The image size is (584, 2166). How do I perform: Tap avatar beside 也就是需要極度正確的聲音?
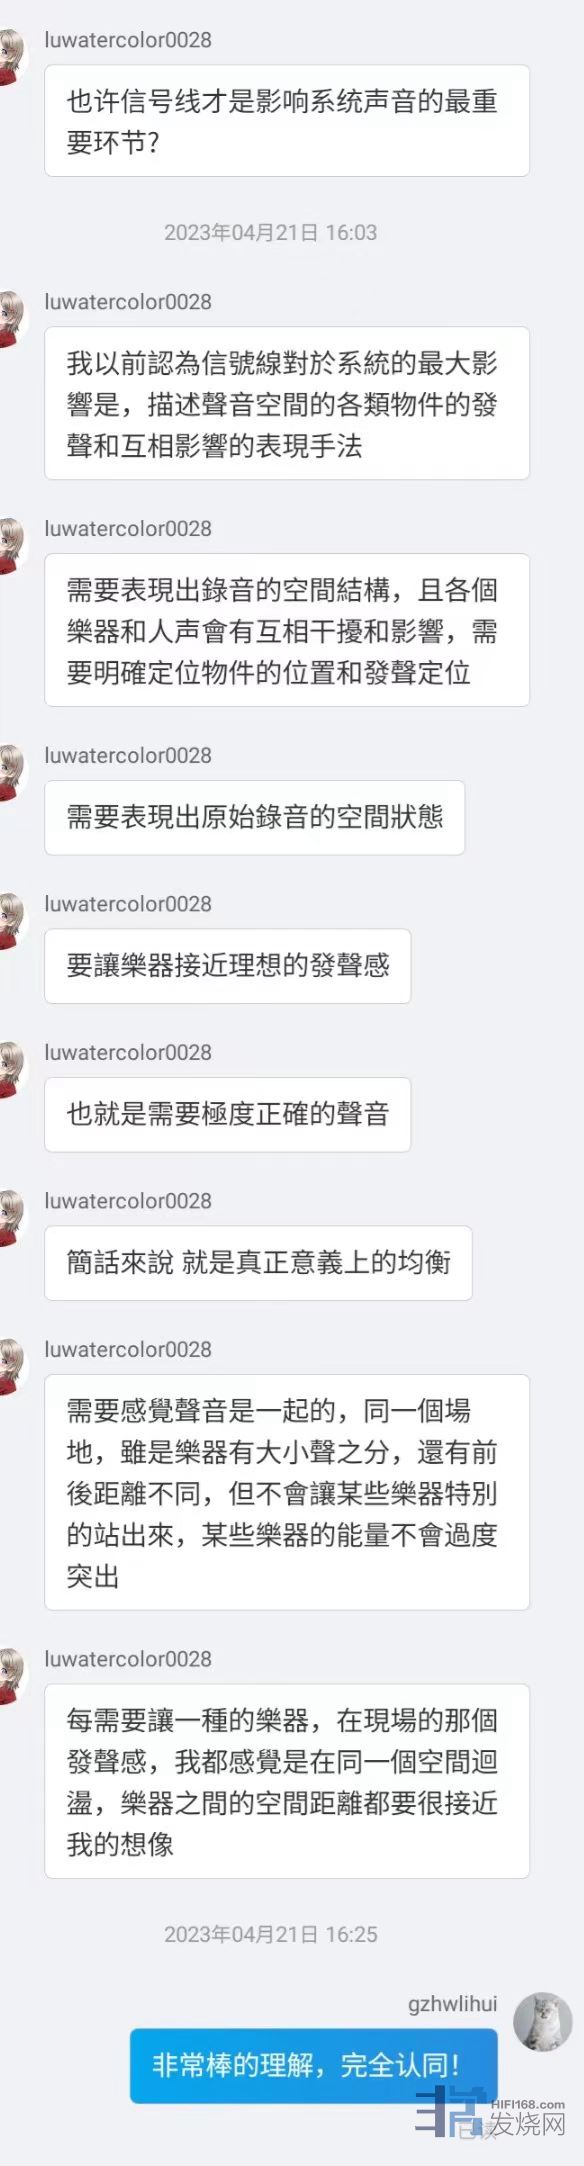click(12, 1070)
